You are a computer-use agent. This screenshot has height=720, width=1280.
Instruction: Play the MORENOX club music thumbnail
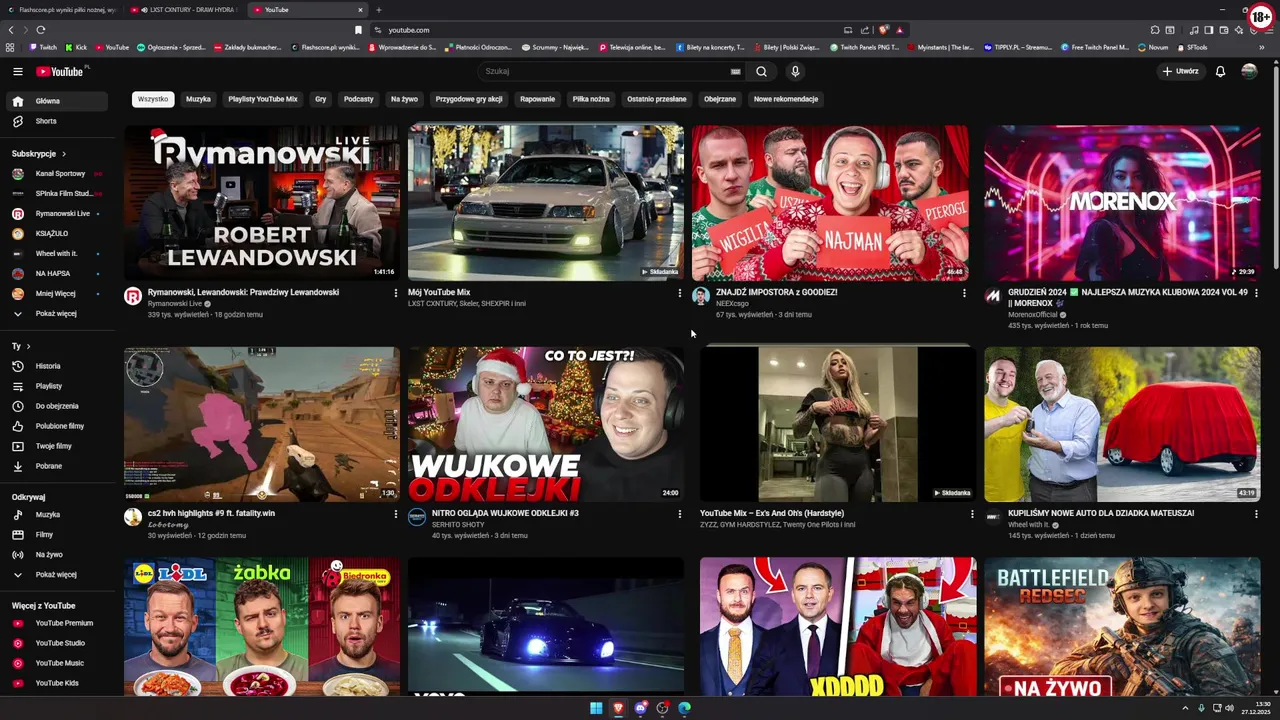(x=1122, y=202)
